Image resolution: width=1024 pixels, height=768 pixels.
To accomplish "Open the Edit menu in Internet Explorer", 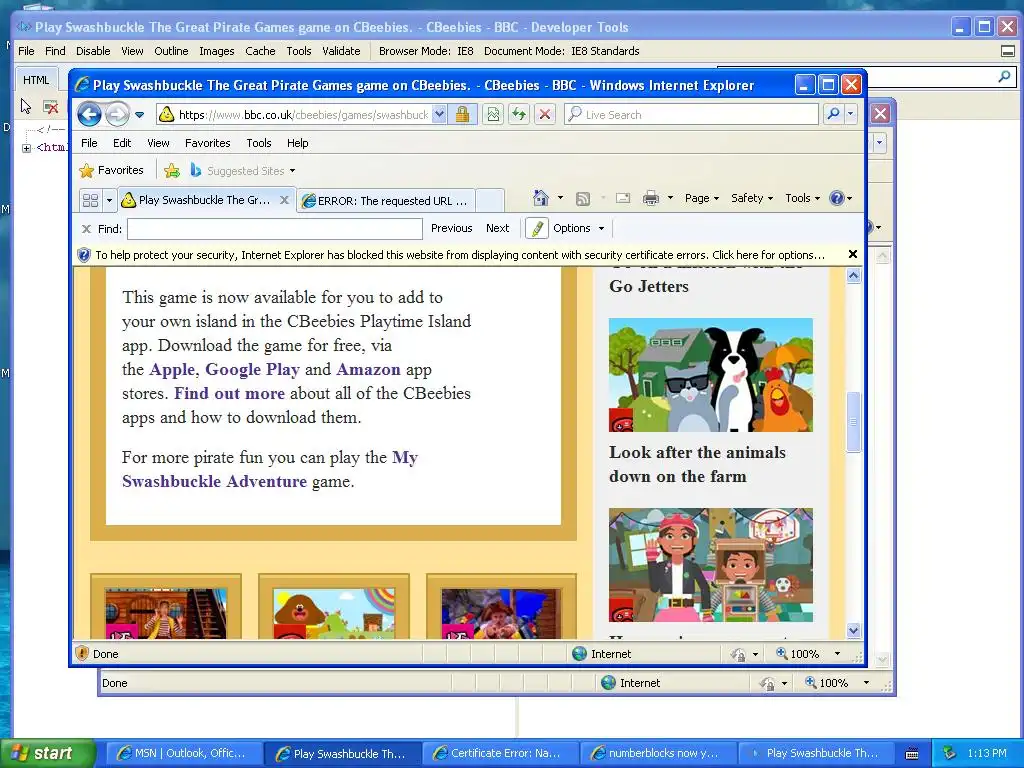I will pos(122,143).
